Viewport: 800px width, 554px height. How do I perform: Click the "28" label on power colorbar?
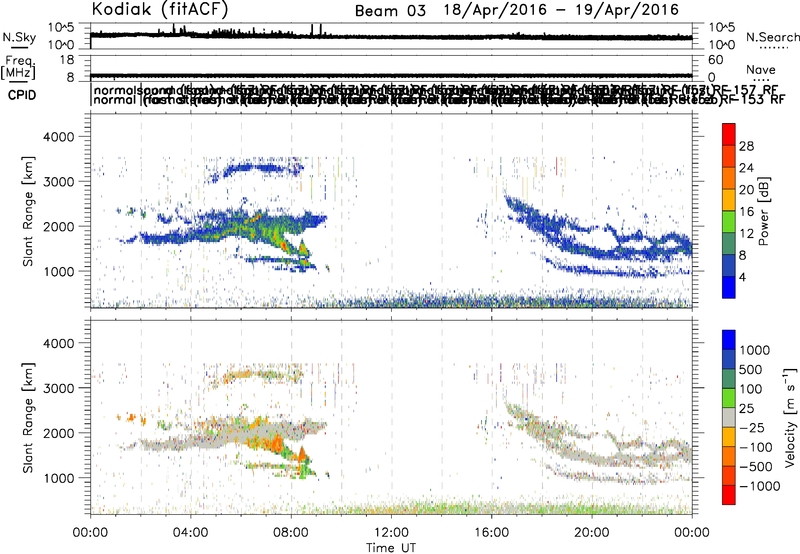tap(746, 146)
